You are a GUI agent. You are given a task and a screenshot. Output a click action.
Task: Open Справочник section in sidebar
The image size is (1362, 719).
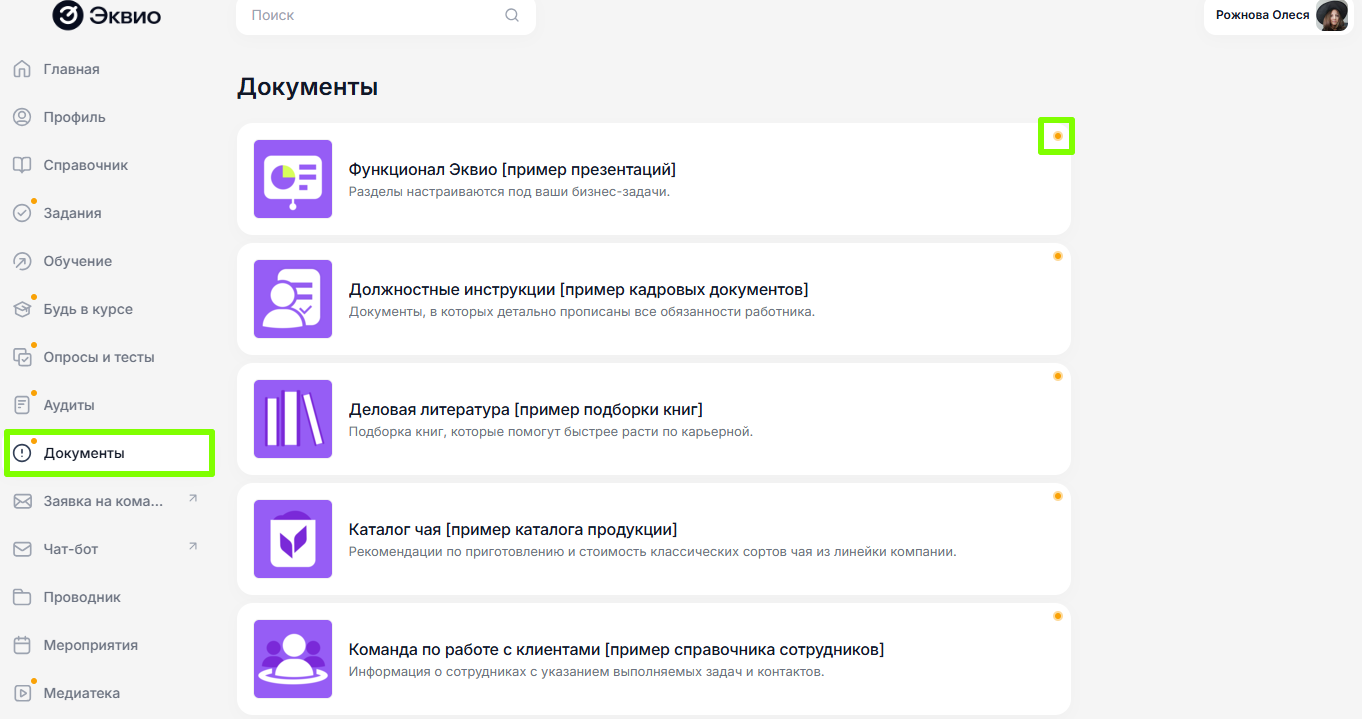[85, 165]
